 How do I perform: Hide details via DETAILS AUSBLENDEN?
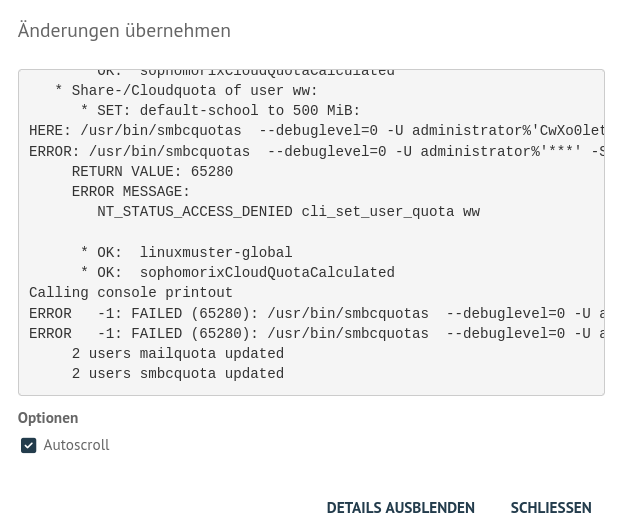tap(401, 508)
